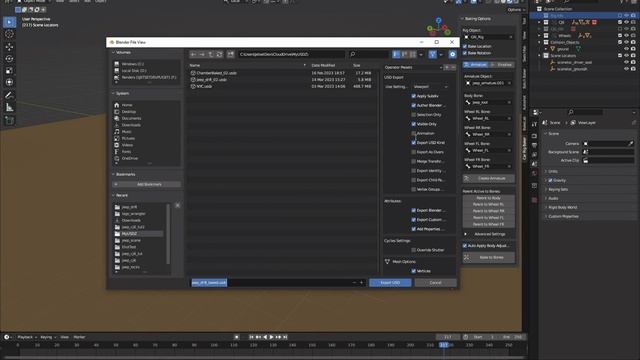Open the Operator Presets dropdown
This screenshot has height=360, width=640.
point(413,67)
